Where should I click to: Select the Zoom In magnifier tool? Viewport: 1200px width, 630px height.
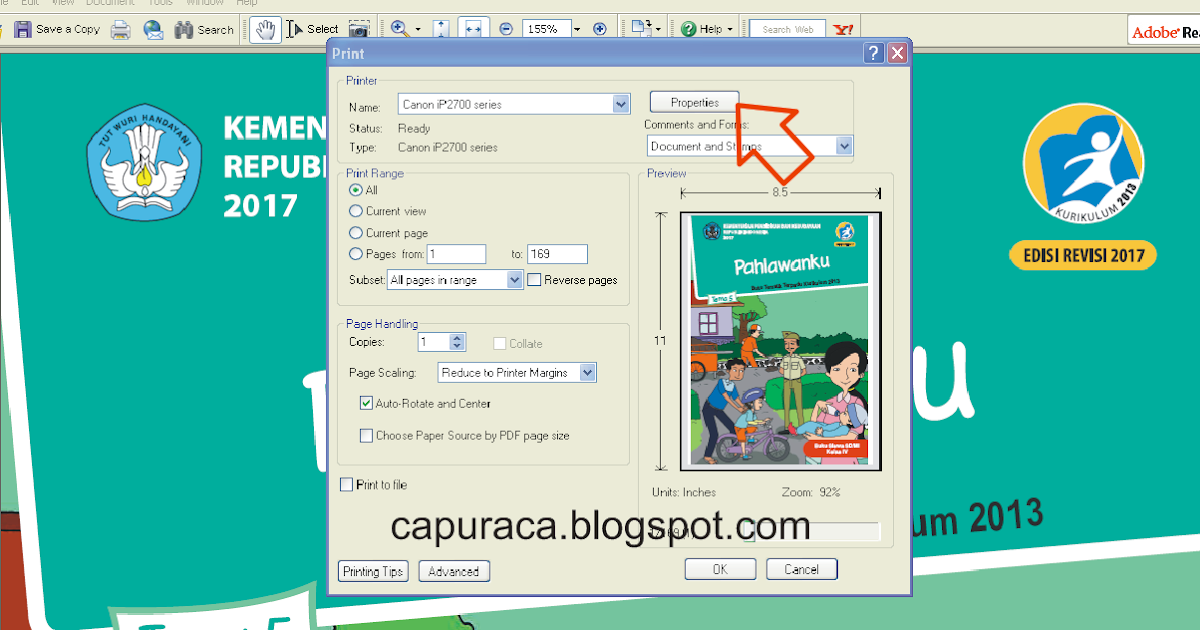pos(399,30)
